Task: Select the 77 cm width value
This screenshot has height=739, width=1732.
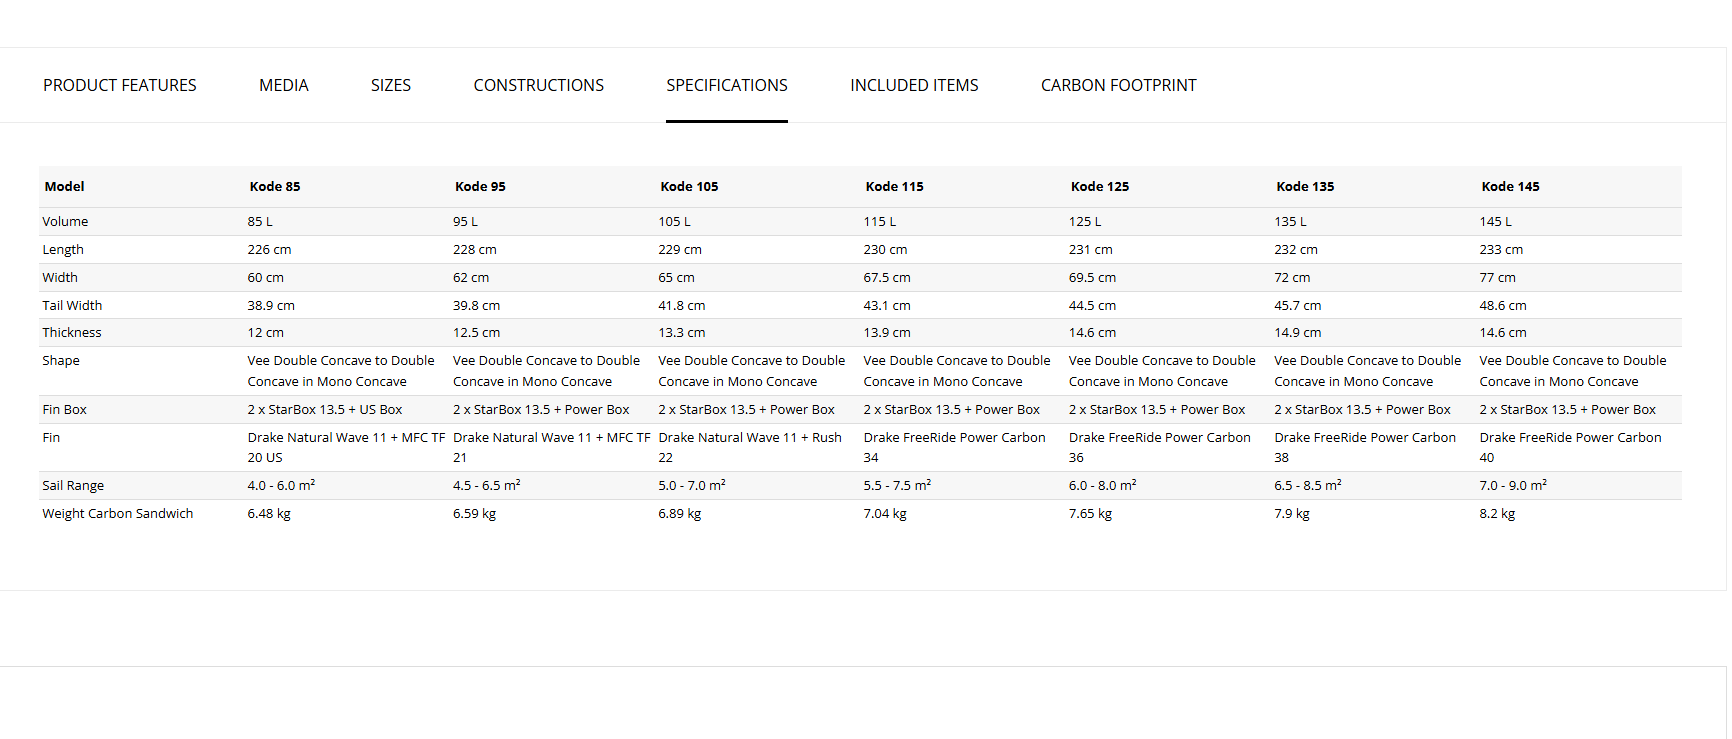Action: click(x=1498, y=277)
